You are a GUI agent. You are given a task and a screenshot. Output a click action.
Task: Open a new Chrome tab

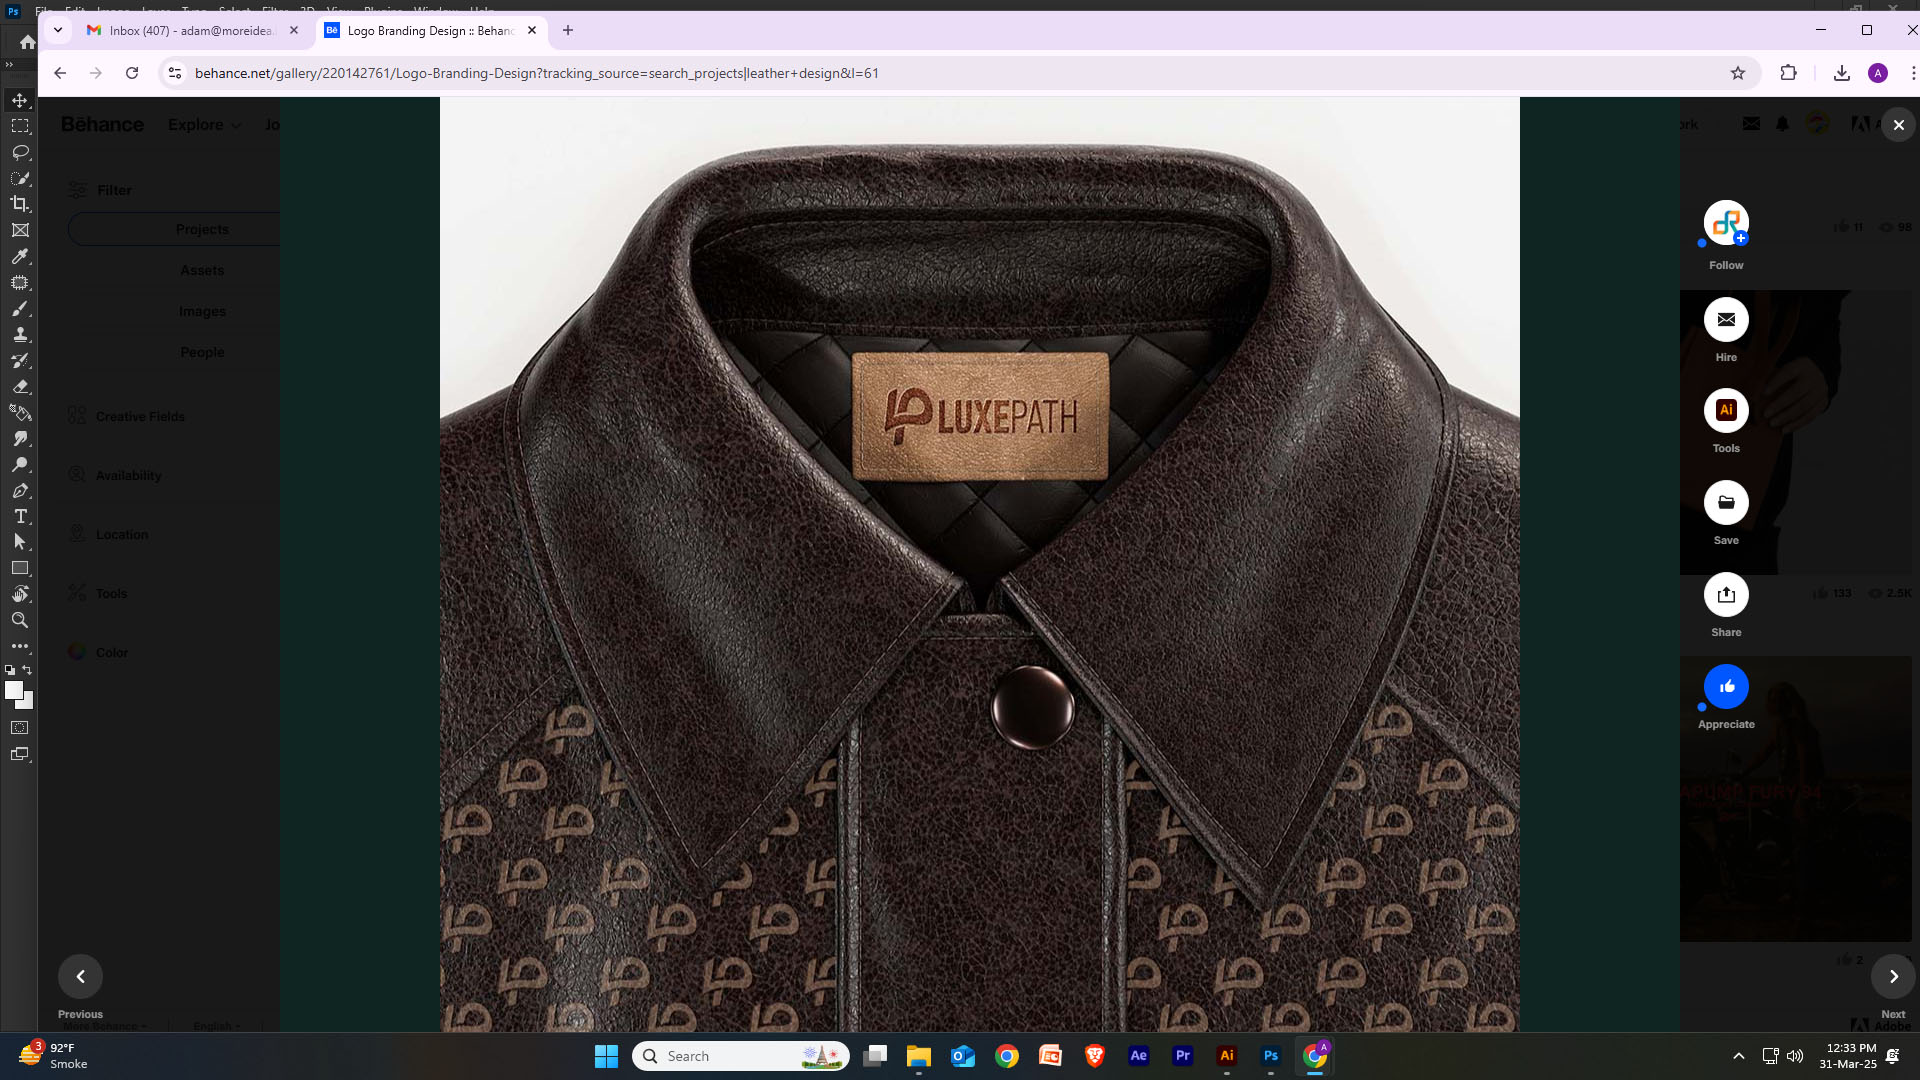click(x=568, y=30)
